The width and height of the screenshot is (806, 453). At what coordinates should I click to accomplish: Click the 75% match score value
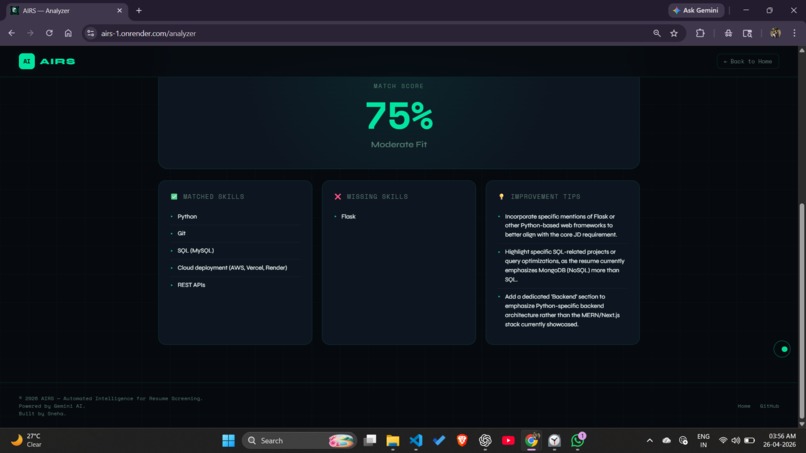(x=399, y=116)
